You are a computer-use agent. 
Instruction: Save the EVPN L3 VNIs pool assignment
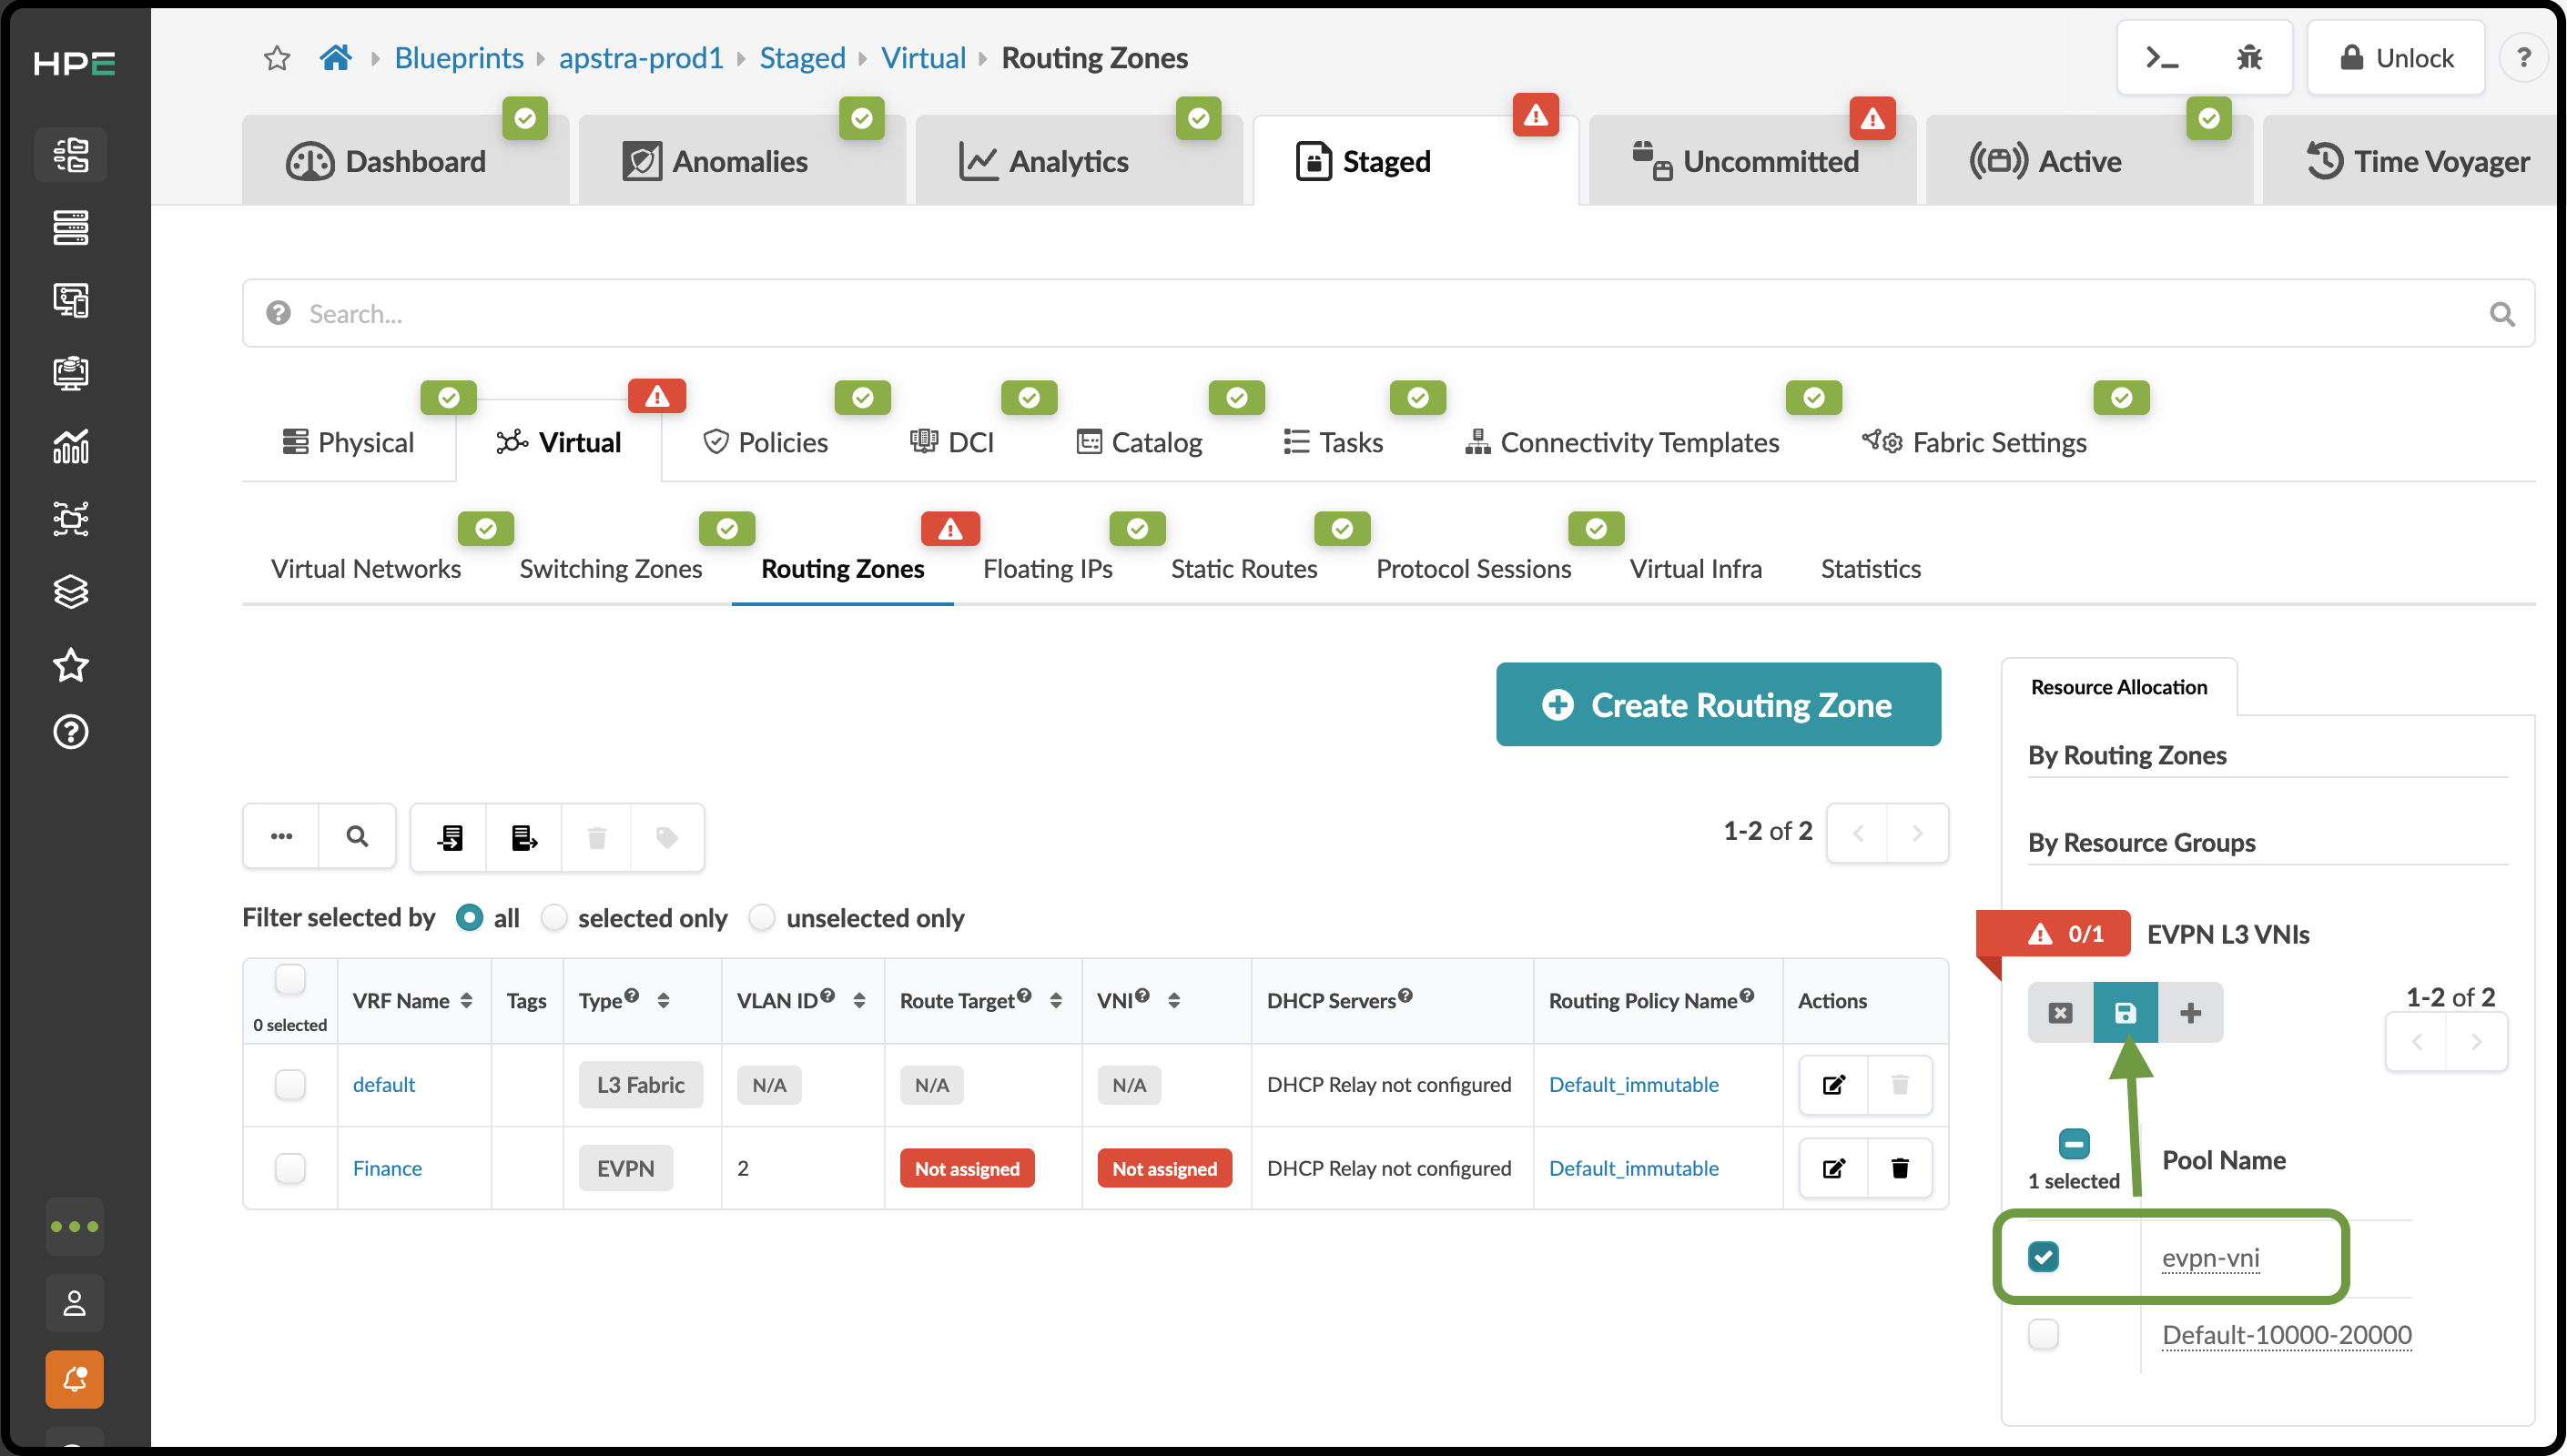click(x=2125, y=1013)
